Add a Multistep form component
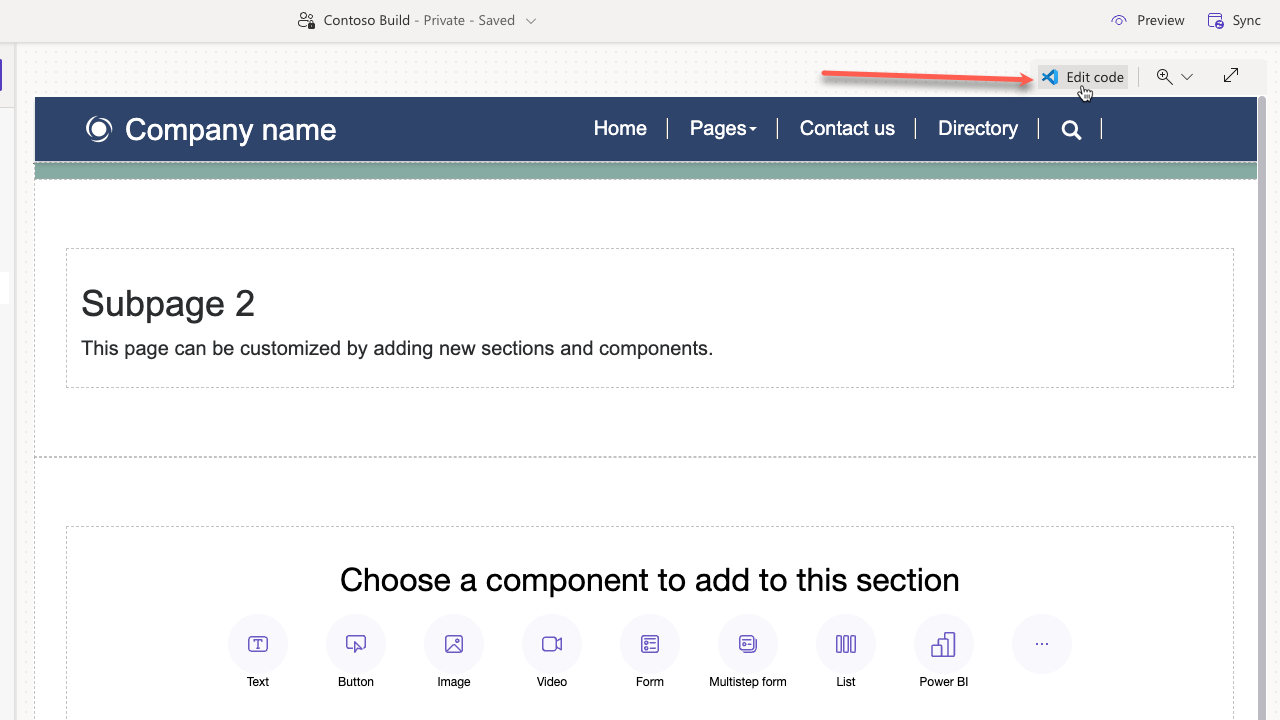The width and height of the screenshot is (1280, 720). pyautogui.click(x=747, y=644)
